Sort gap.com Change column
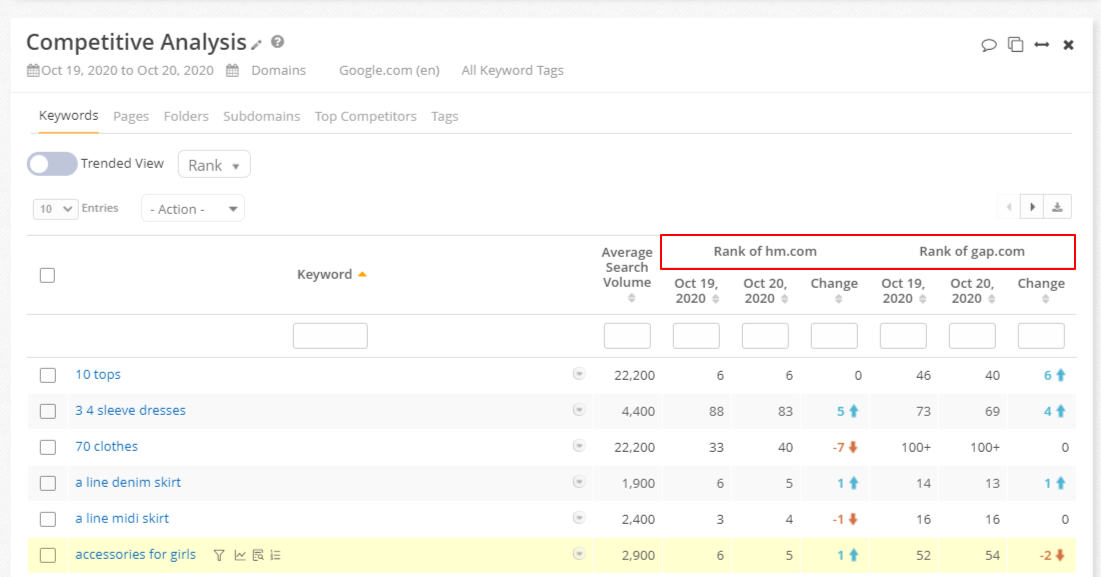Viewport: 1101px width, 577px height. click(1046, 299)
